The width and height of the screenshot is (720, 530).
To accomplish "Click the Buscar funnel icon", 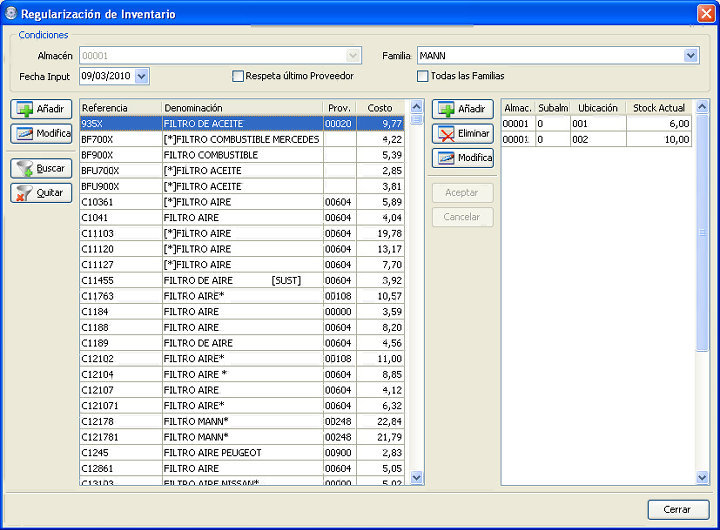I will click(x=24, y=169).
